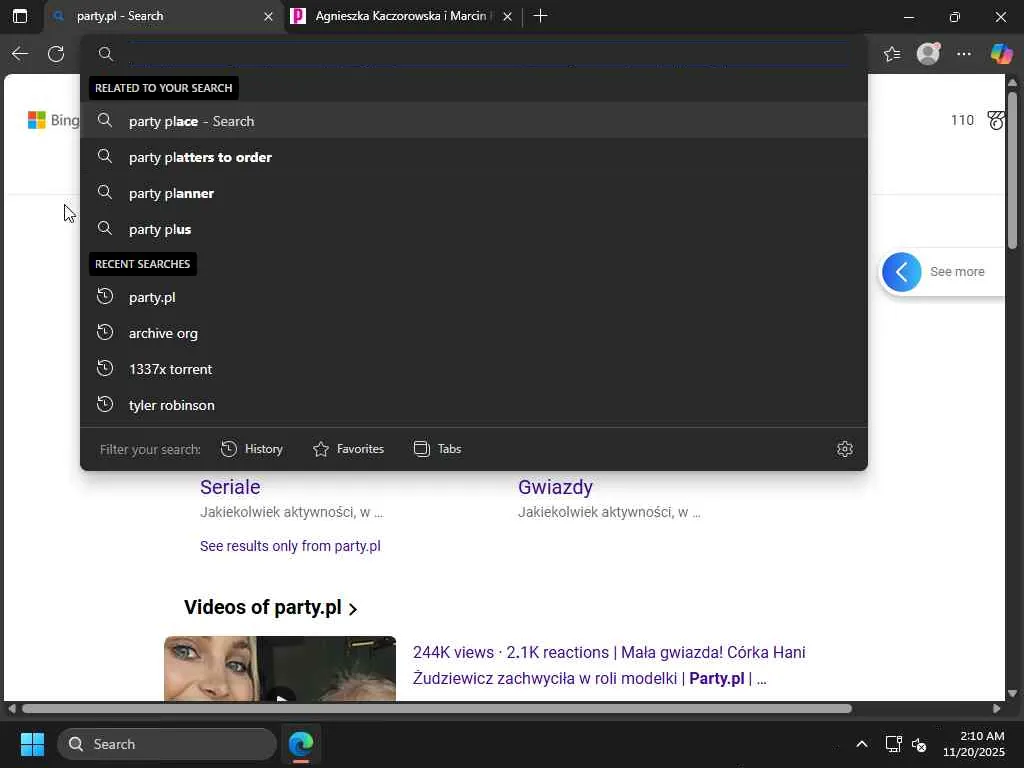
Task: Select suggestion party platters to order
Action: (x=473, y=157)
